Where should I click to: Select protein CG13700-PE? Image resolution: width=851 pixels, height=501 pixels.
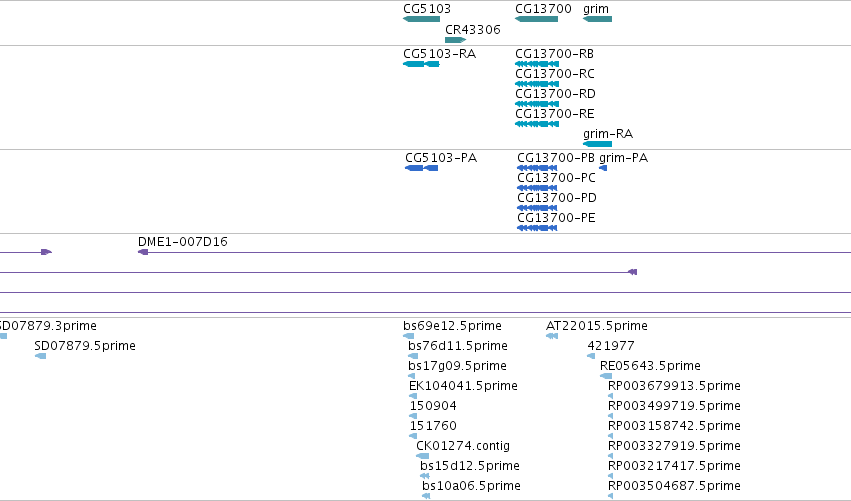[537, 228]
